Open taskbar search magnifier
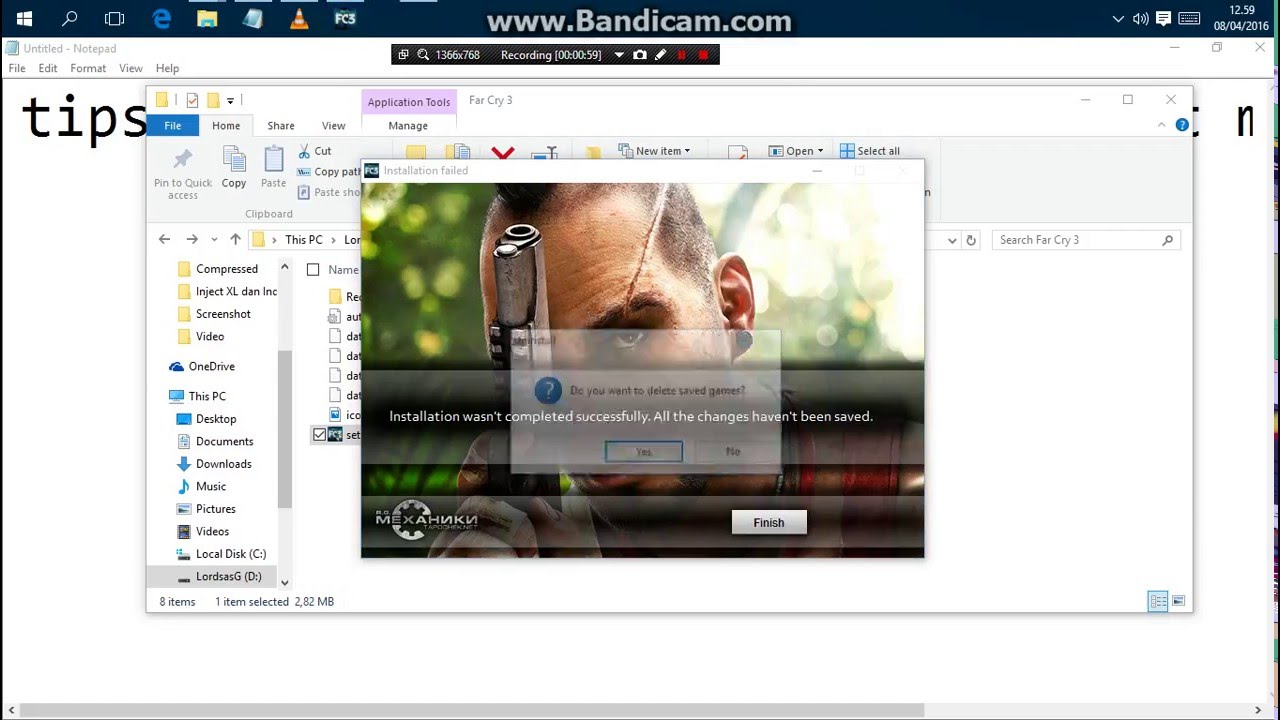This screenshot has width=1280, height=720. point(69,18)
